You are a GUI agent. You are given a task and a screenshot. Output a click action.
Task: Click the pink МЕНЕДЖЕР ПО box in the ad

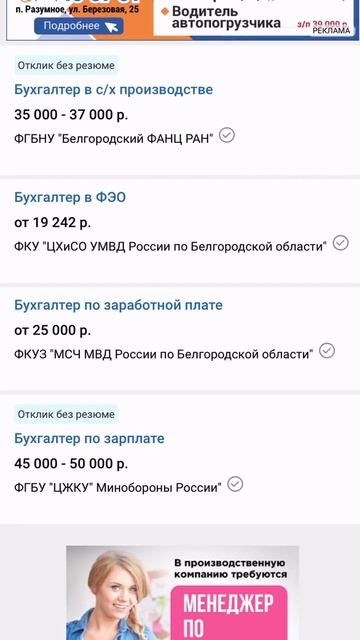point(229,613)
